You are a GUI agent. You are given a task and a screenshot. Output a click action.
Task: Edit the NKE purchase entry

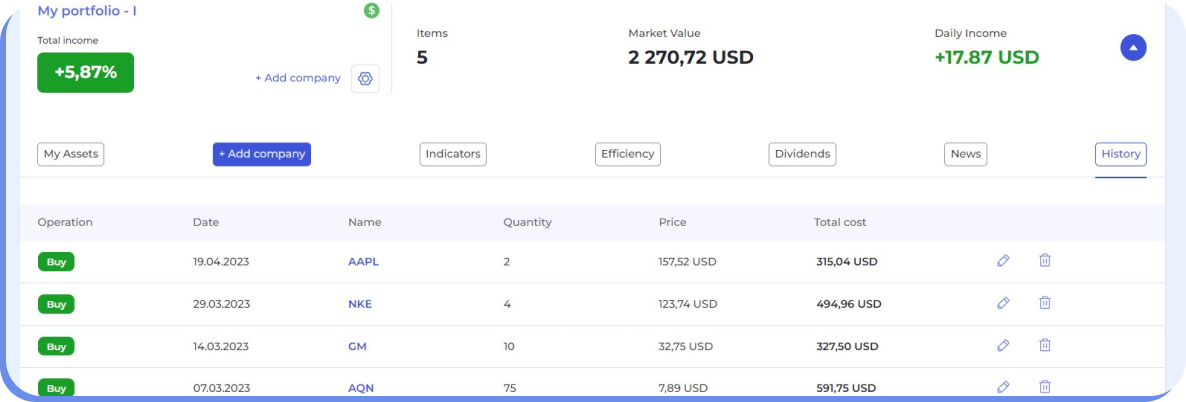point(1003,303)
